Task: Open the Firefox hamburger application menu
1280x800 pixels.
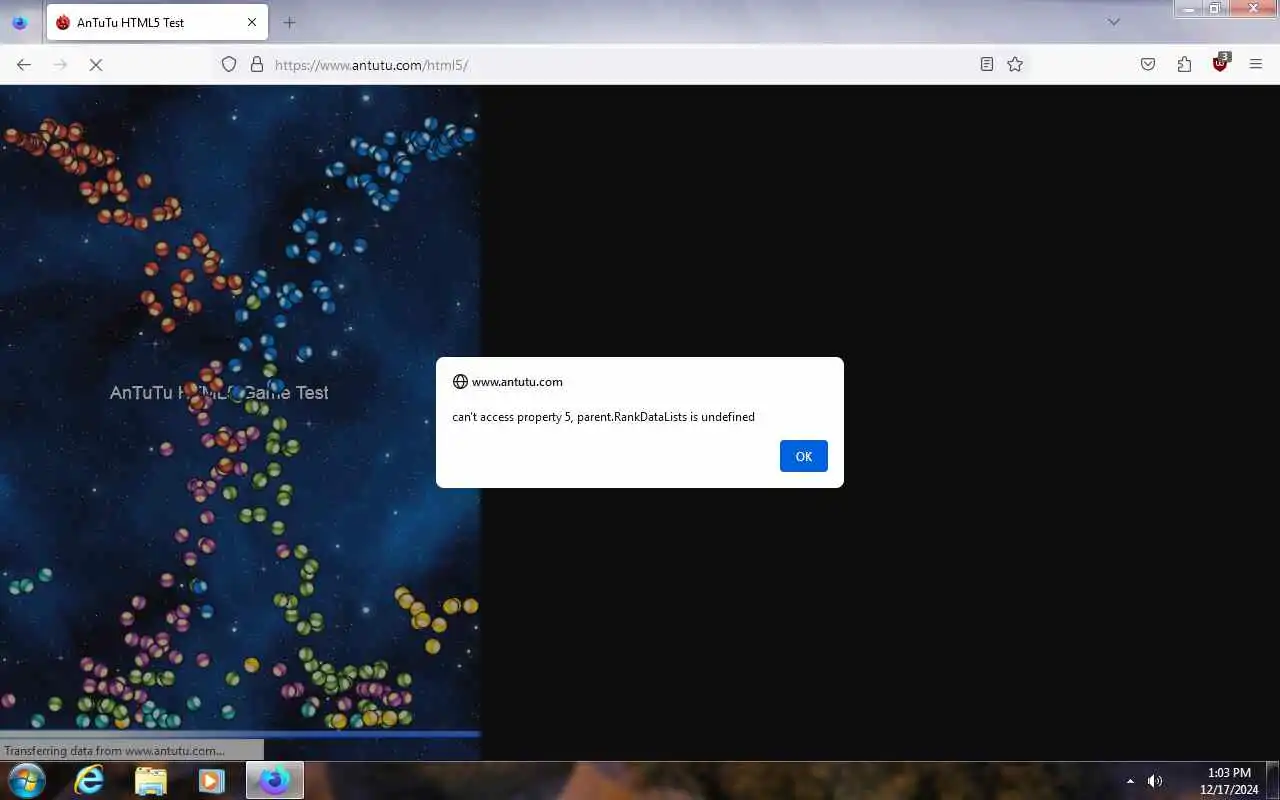Action: point(1256,64)
